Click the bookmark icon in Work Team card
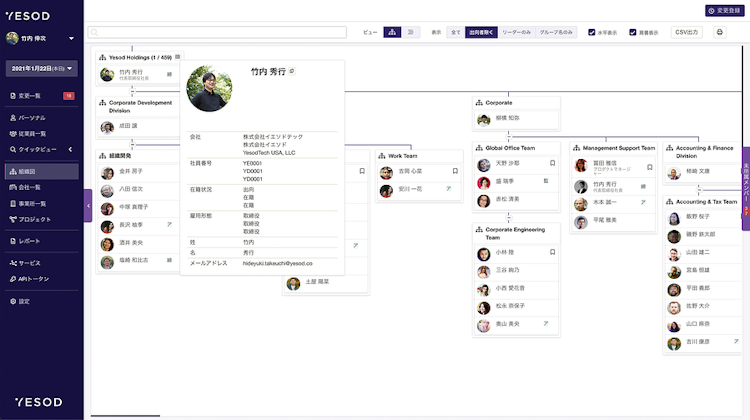Screen dimensions: 750x420 tap(455, 171)
